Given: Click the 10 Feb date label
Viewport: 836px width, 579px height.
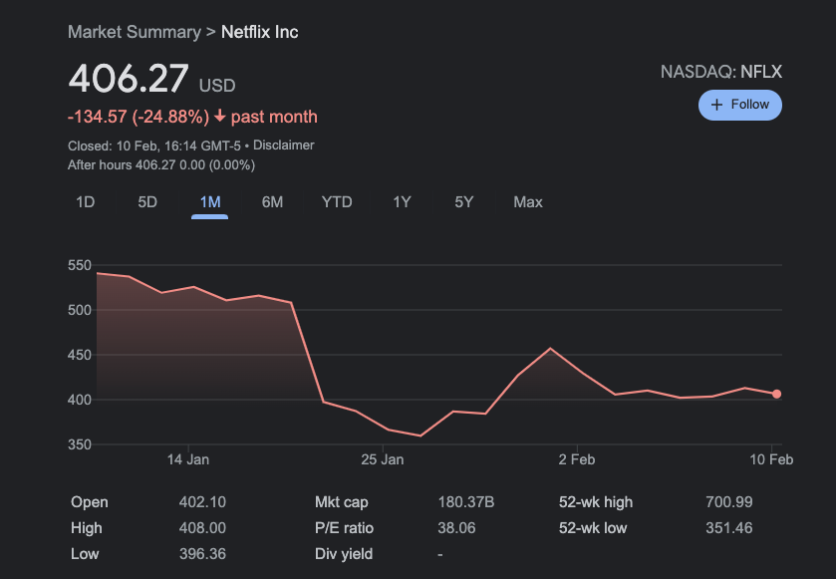Looking at the screenshot, I should (771, 460).
